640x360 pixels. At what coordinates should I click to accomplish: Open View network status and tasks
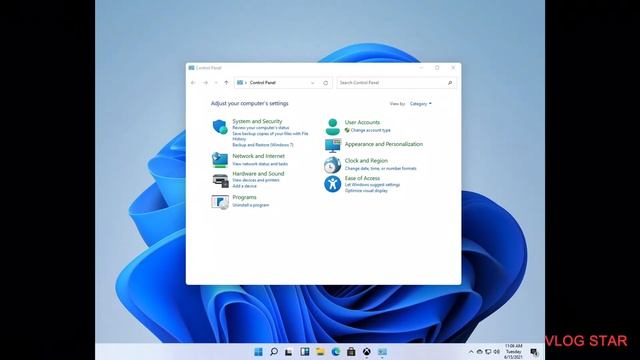(260, 164)
